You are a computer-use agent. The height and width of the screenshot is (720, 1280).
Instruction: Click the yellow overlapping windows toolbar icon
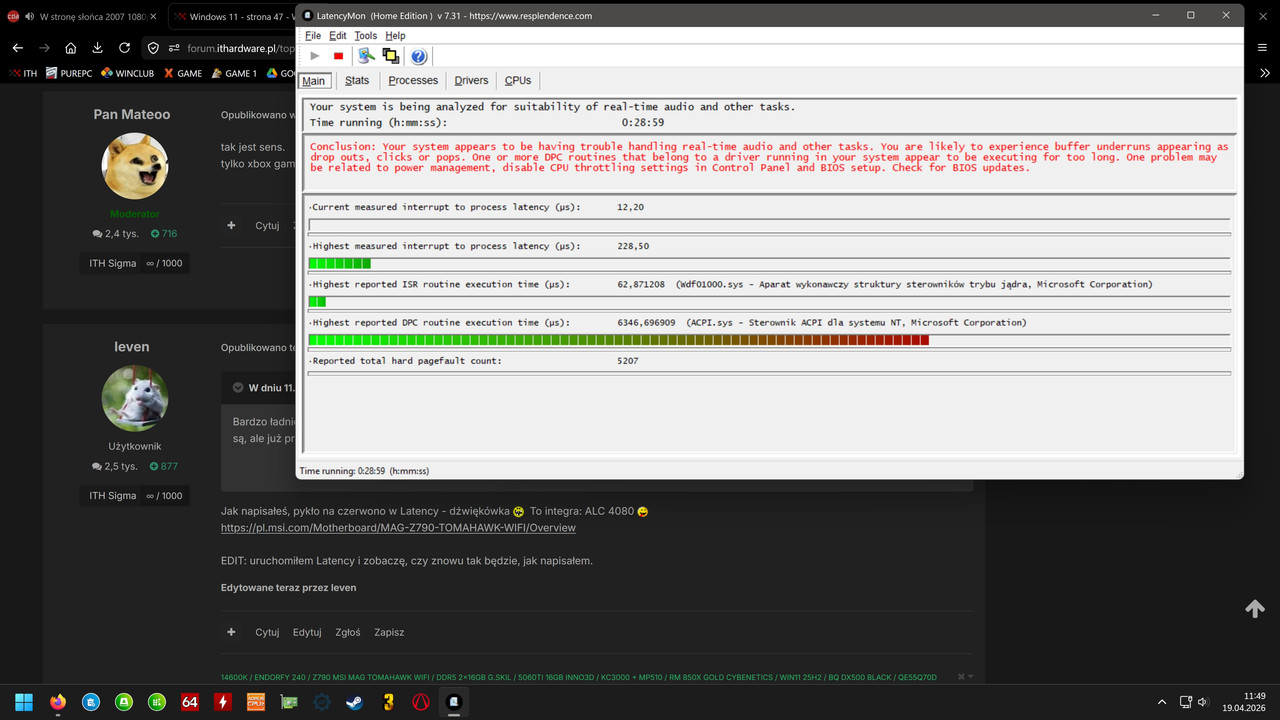point(391,56)
